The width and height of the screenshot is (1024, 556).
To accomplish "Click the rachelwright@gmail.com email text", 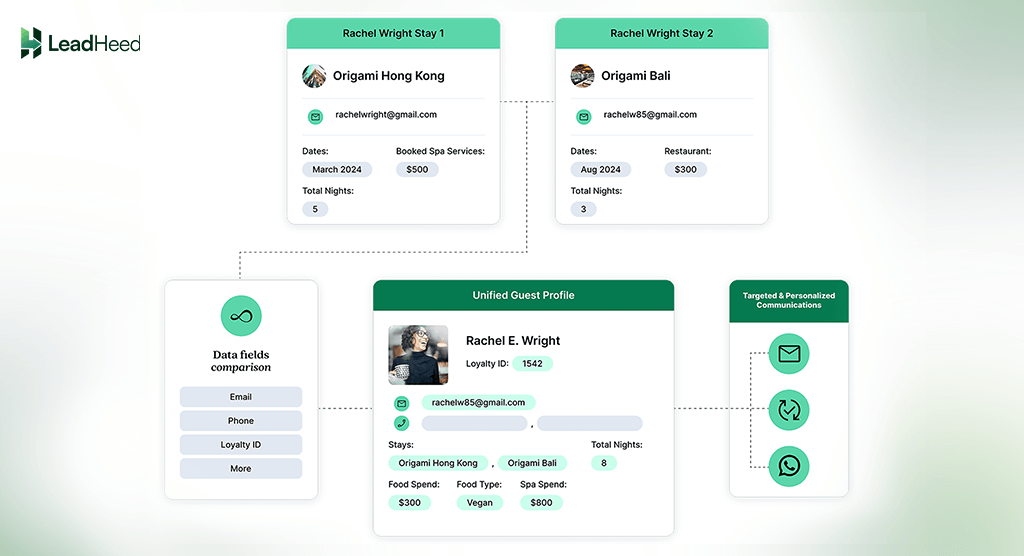I will pyautogui.click(x=386, y=114).
